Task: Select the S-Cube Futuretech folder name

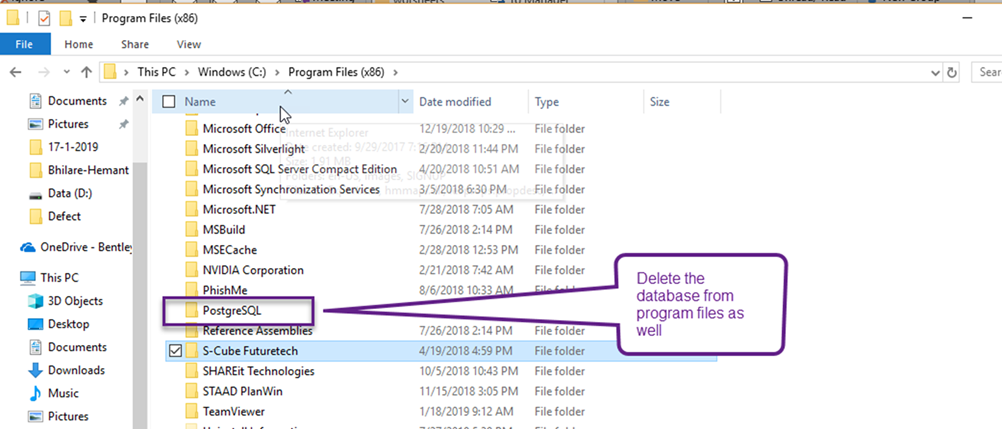Action: click(x=250, y=351)
